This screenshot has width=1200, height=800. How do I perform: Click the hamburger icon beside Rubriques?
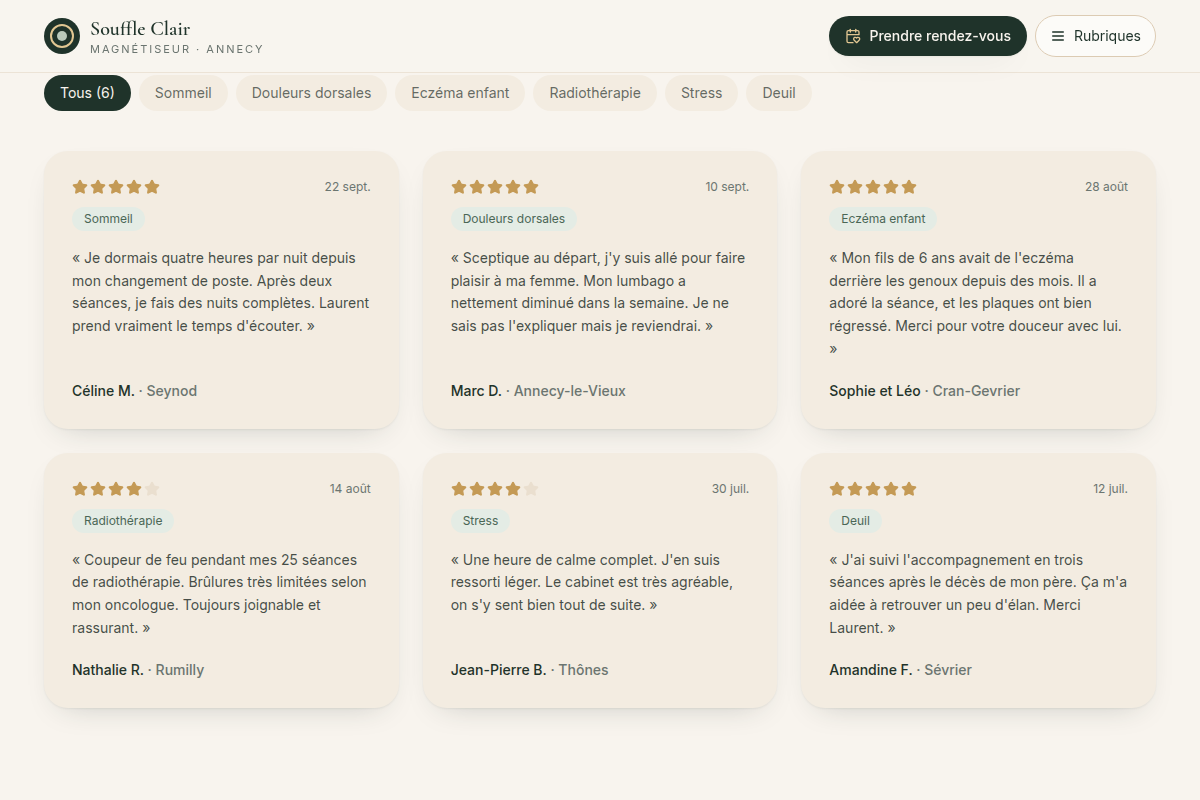(x=1058, y=36)
